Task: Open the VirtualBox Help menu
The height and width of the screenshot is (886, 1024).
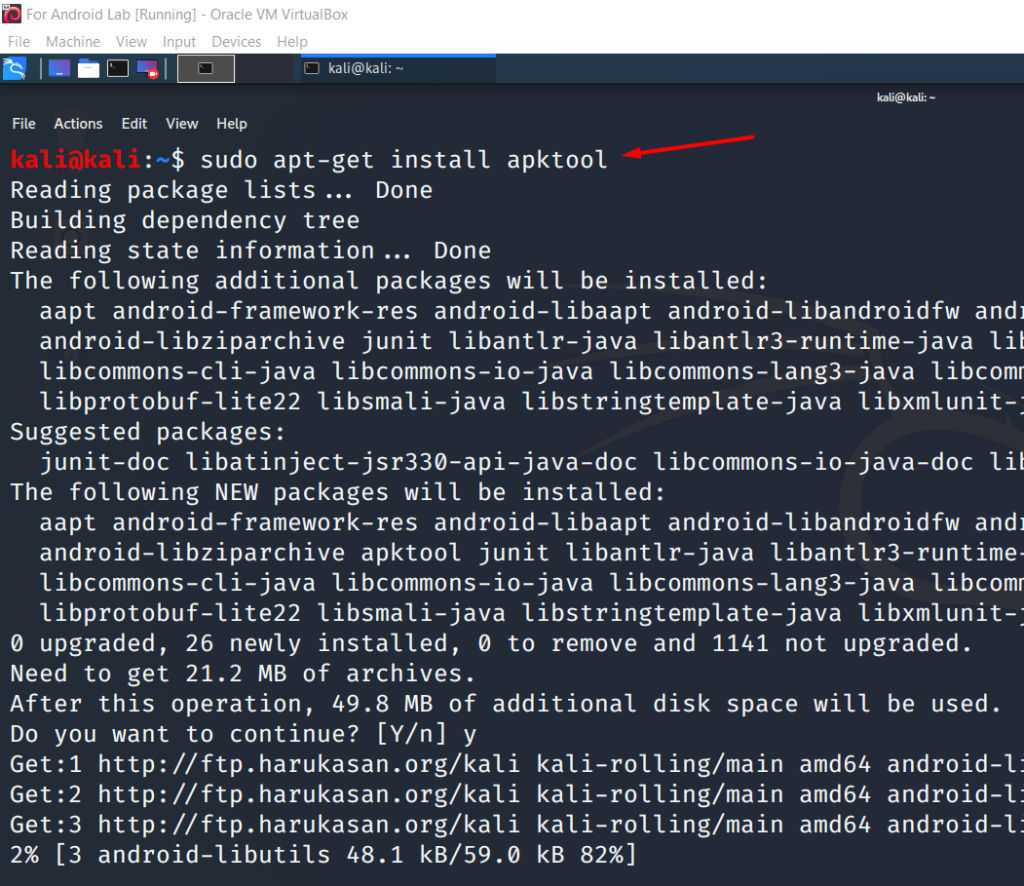Action: point(292,42)
